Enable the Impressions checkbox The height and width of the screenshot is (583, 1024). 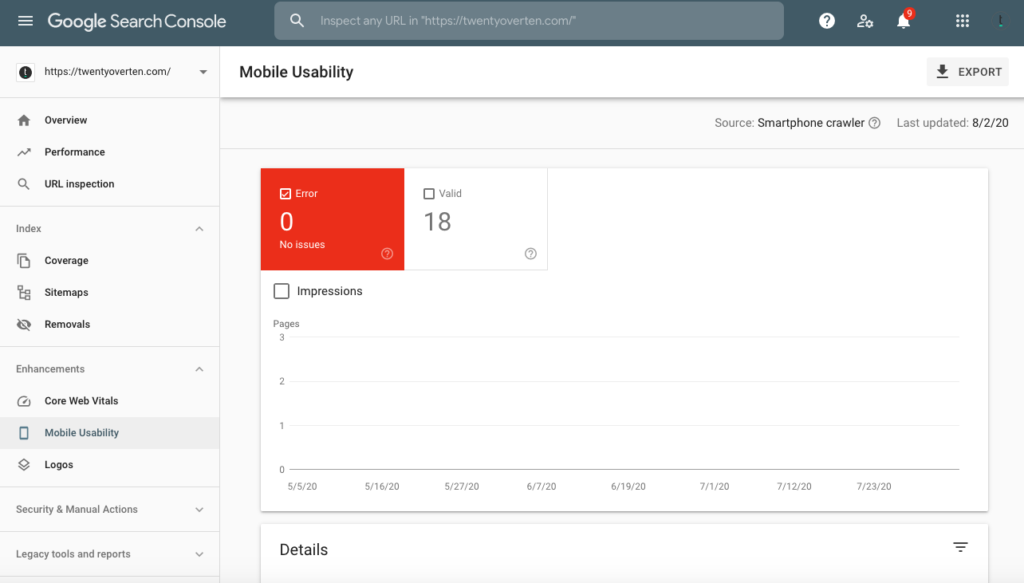(x=282, y=291)
